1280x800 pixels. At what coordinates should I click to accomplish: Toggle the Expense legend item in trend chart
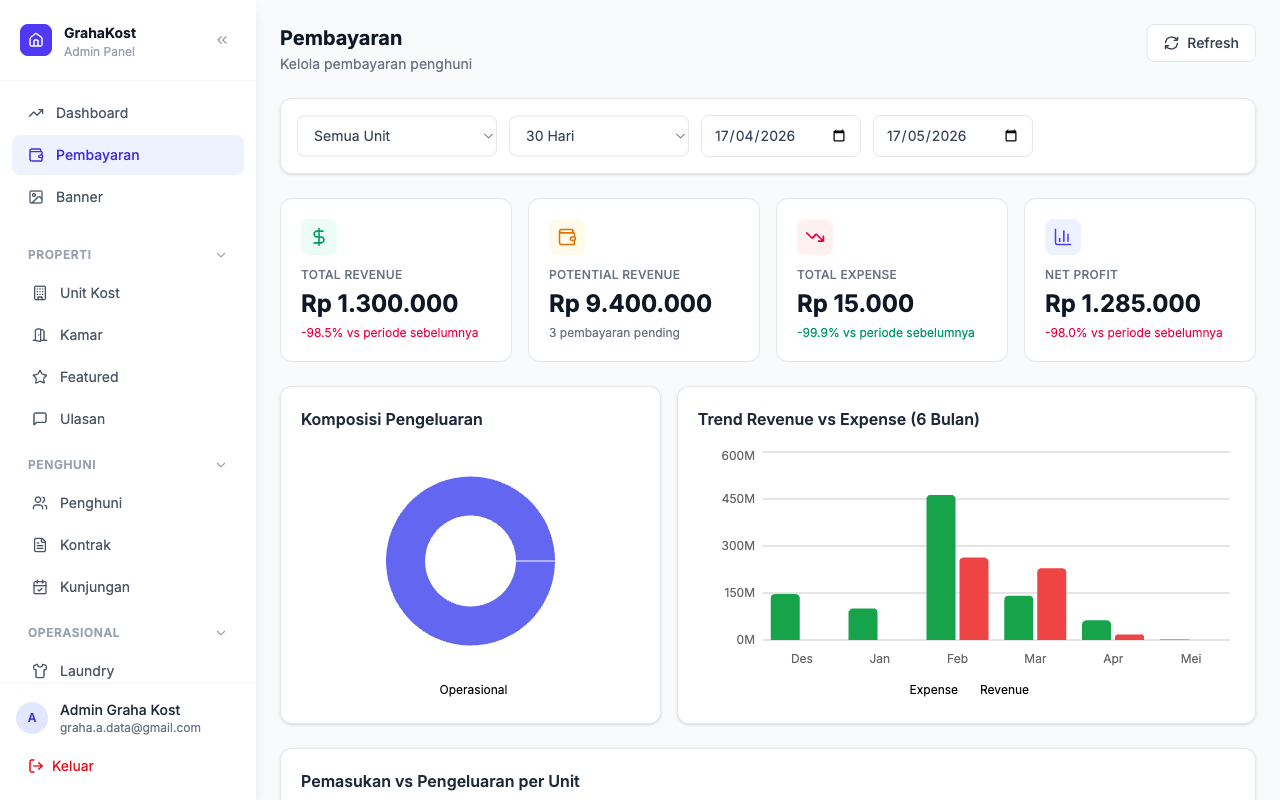[933, 690]
